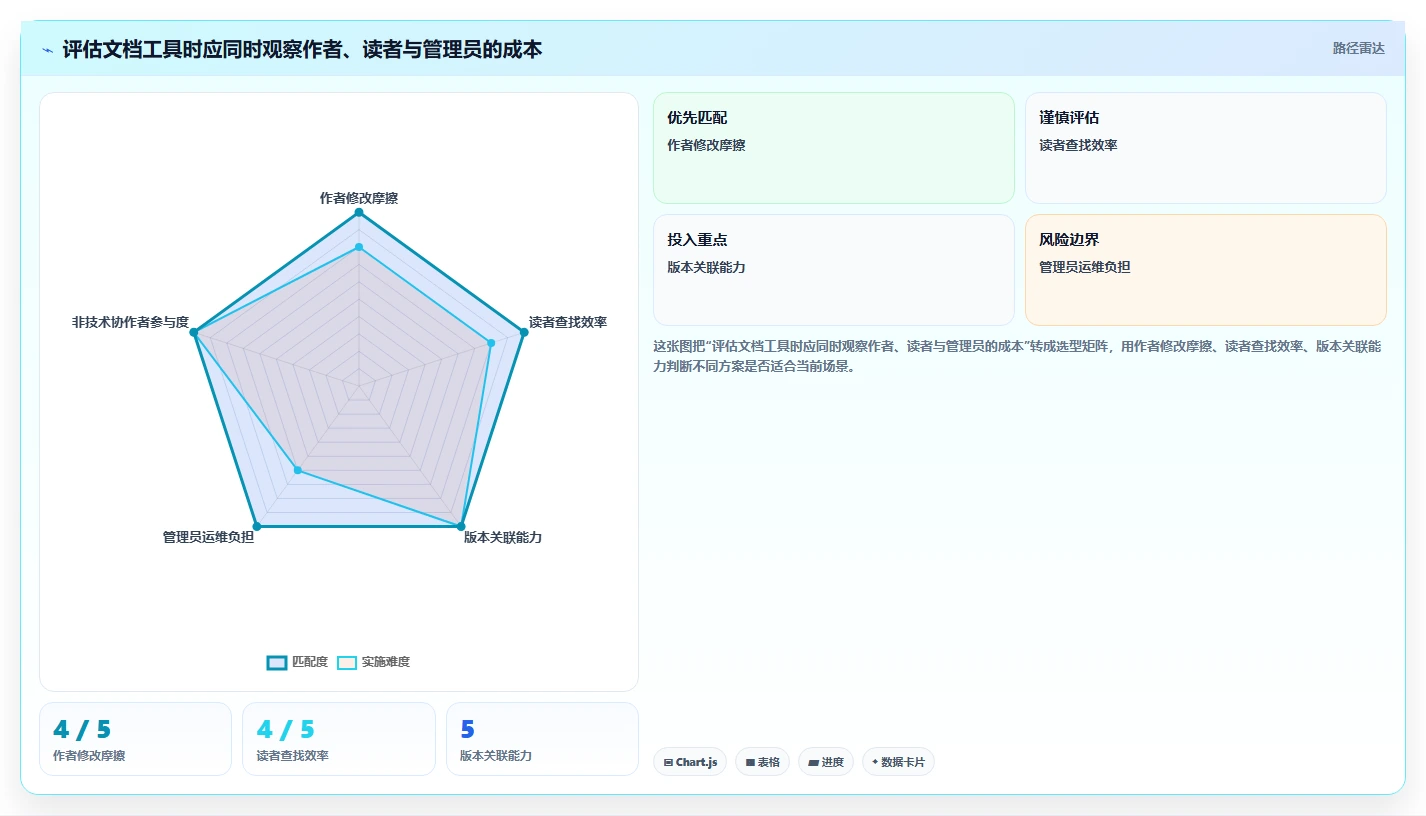Click the page title 评估文档工具时应同时观察
The width and height of the screenshot is (1426, 816).
(x=302, y=50)
